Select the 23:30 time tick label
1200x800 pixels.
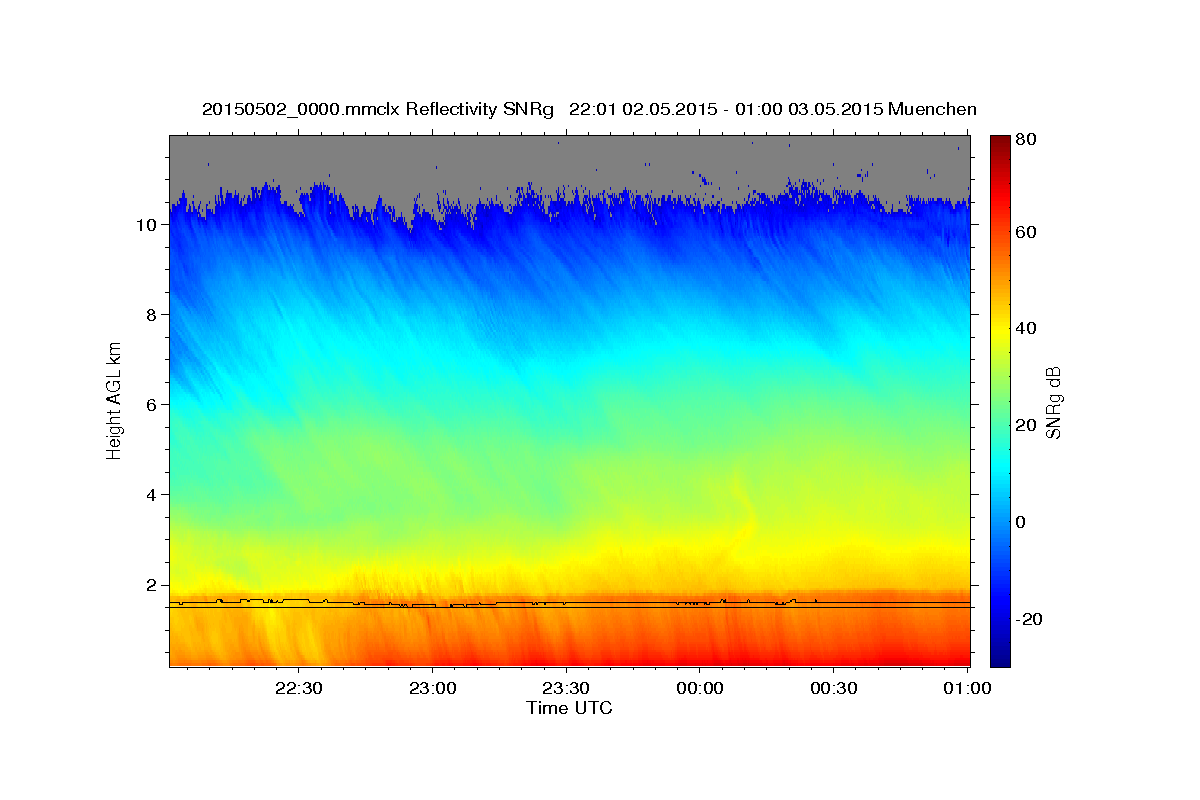tap(566, 688)
